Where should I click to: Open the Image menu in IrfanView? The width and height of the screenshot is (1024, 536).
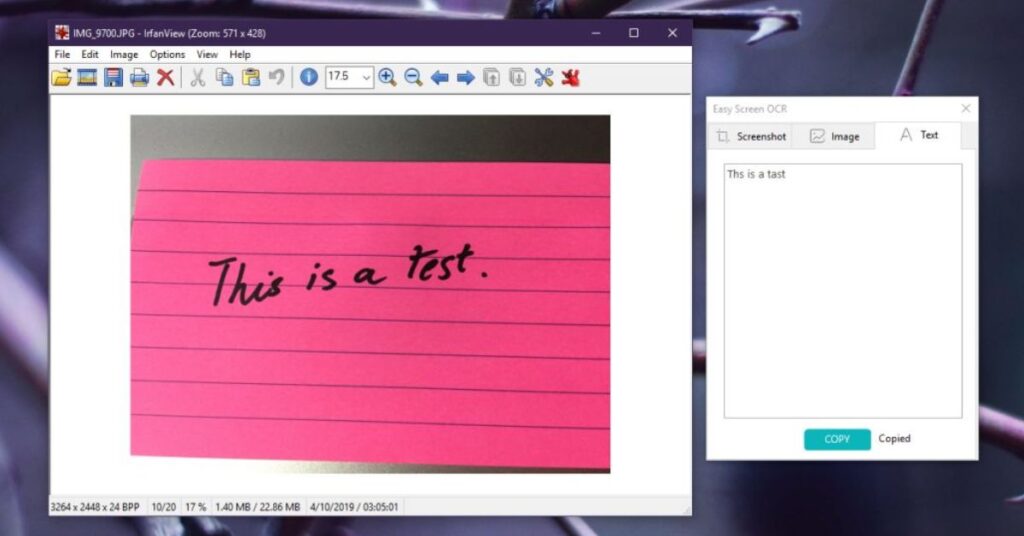pos(124,54)
